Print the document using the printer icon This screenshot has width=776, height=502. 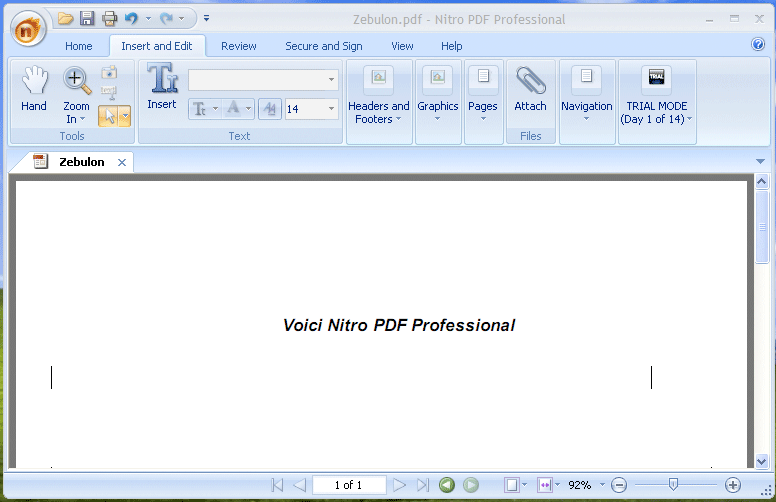[x=109, y=19]
